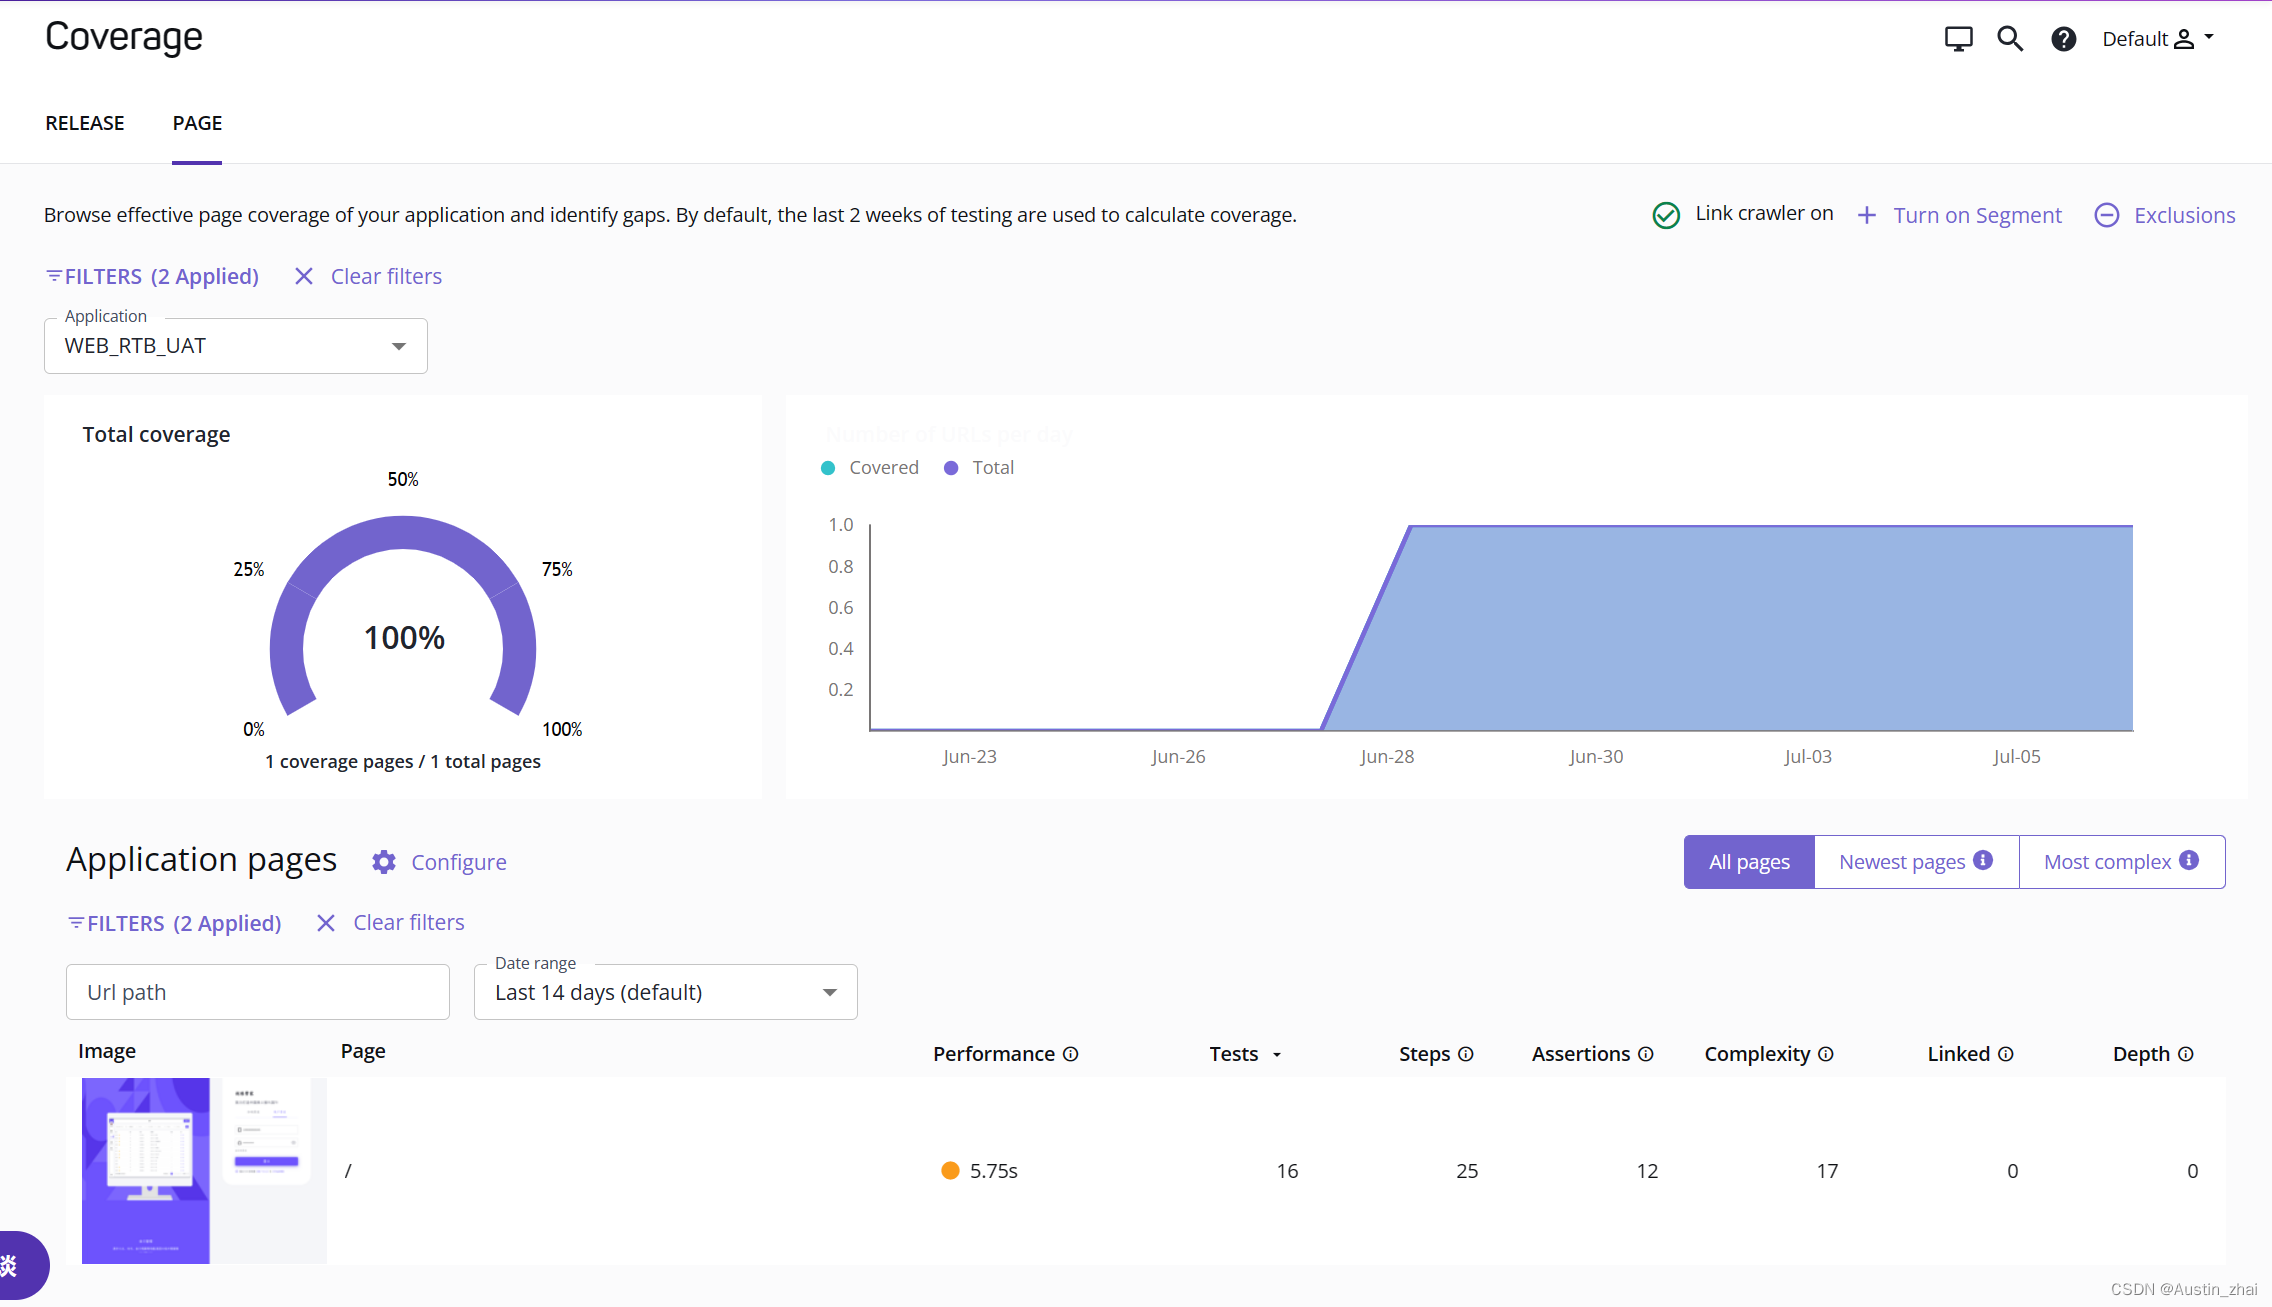Switch to the RELEASE tab

pos(84,122)
